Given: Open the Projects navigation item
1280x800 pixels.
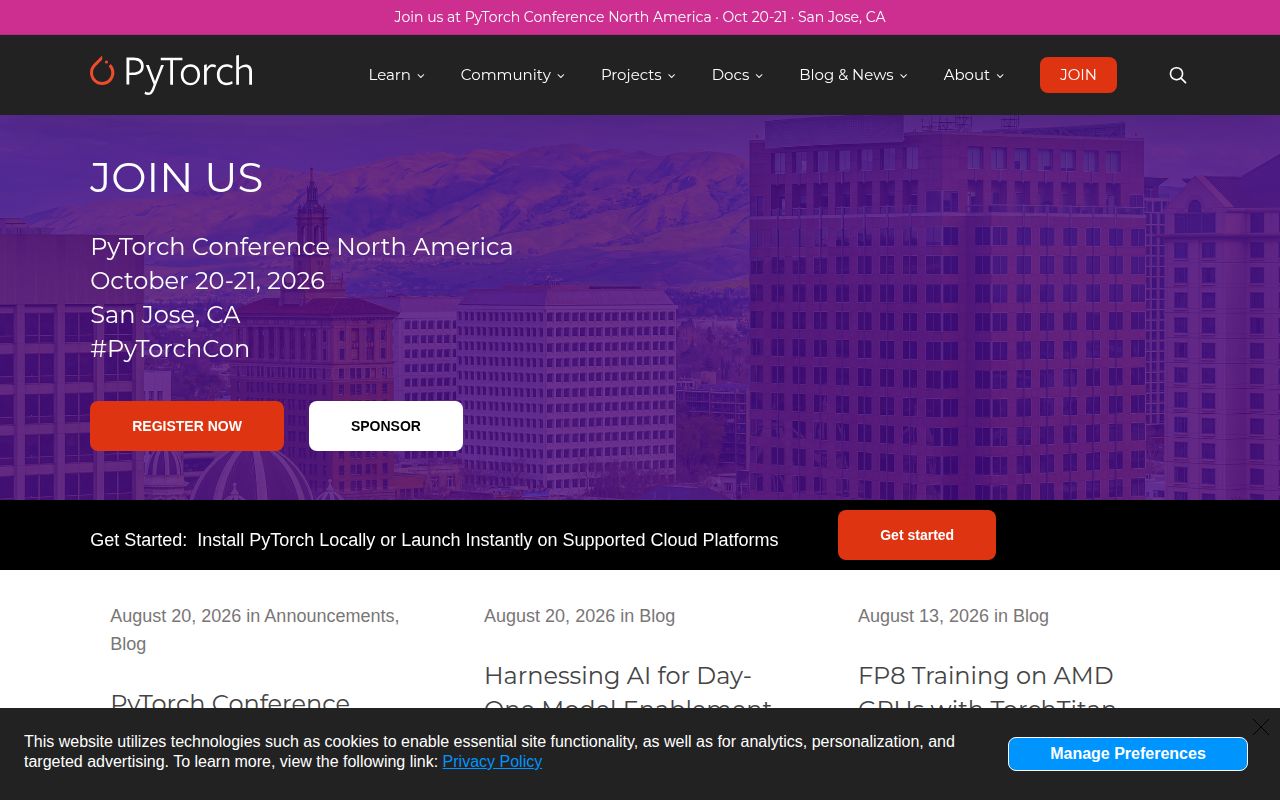Looking at the screenshot, I should pyautogui.click(x=631, y=75).
